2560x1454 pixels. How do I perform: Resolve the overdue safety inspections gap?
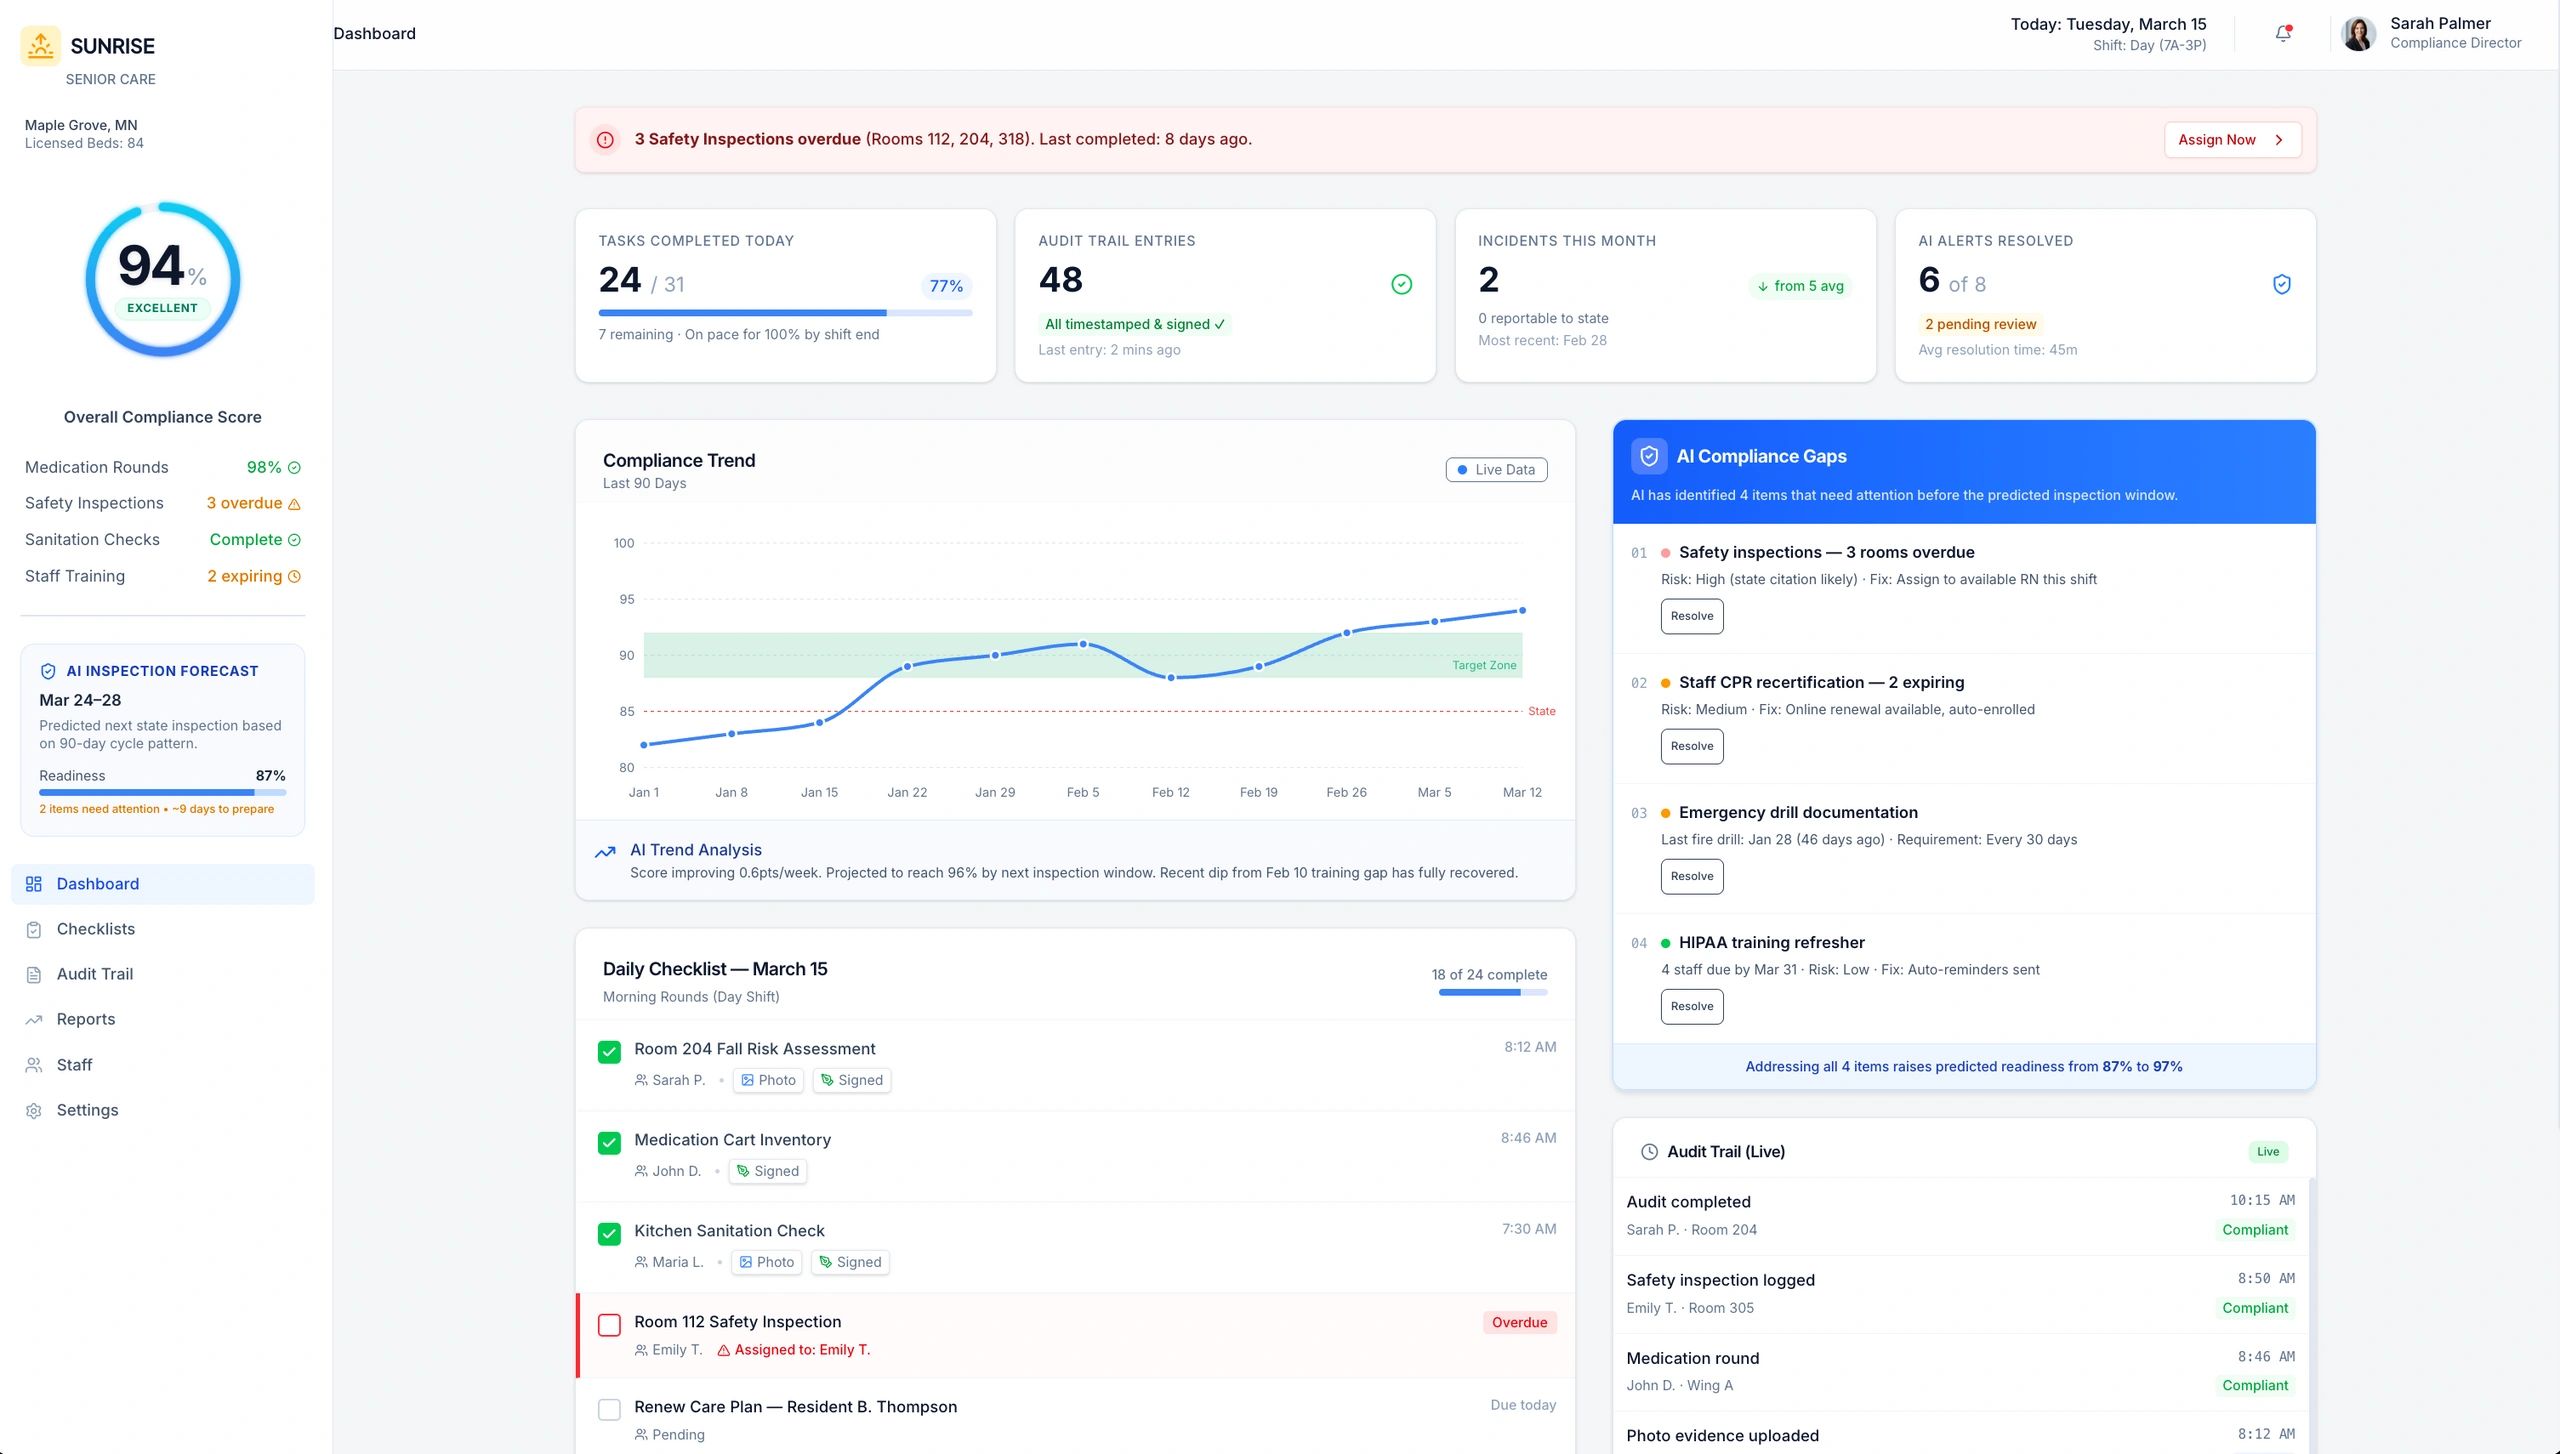(x=1692, y=616)
